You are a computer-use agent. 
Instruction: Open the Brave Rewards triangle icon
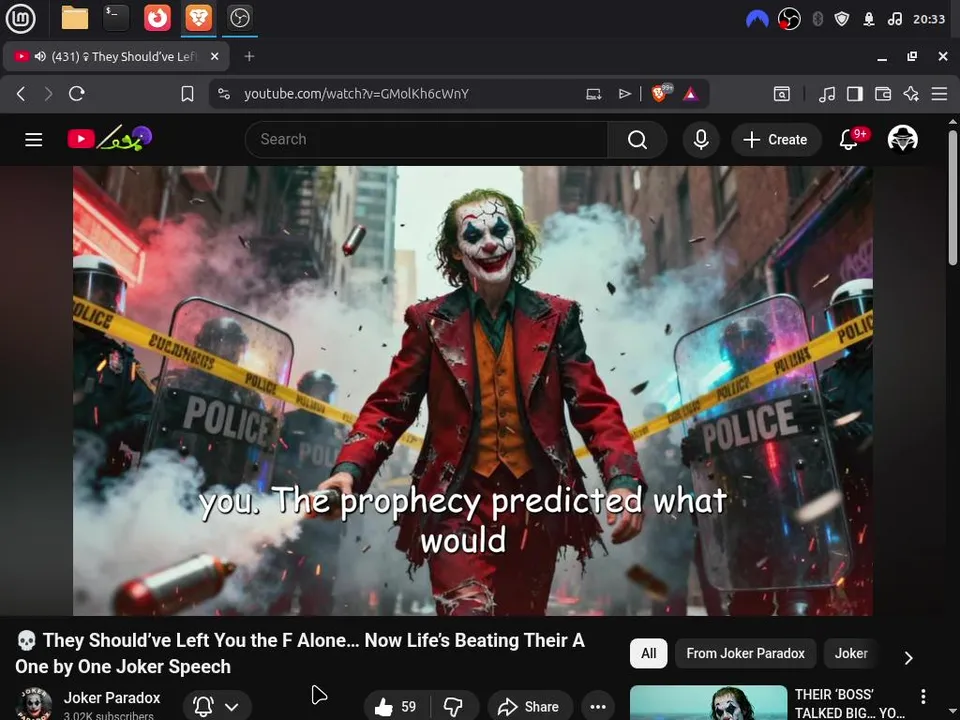point(691,94)
